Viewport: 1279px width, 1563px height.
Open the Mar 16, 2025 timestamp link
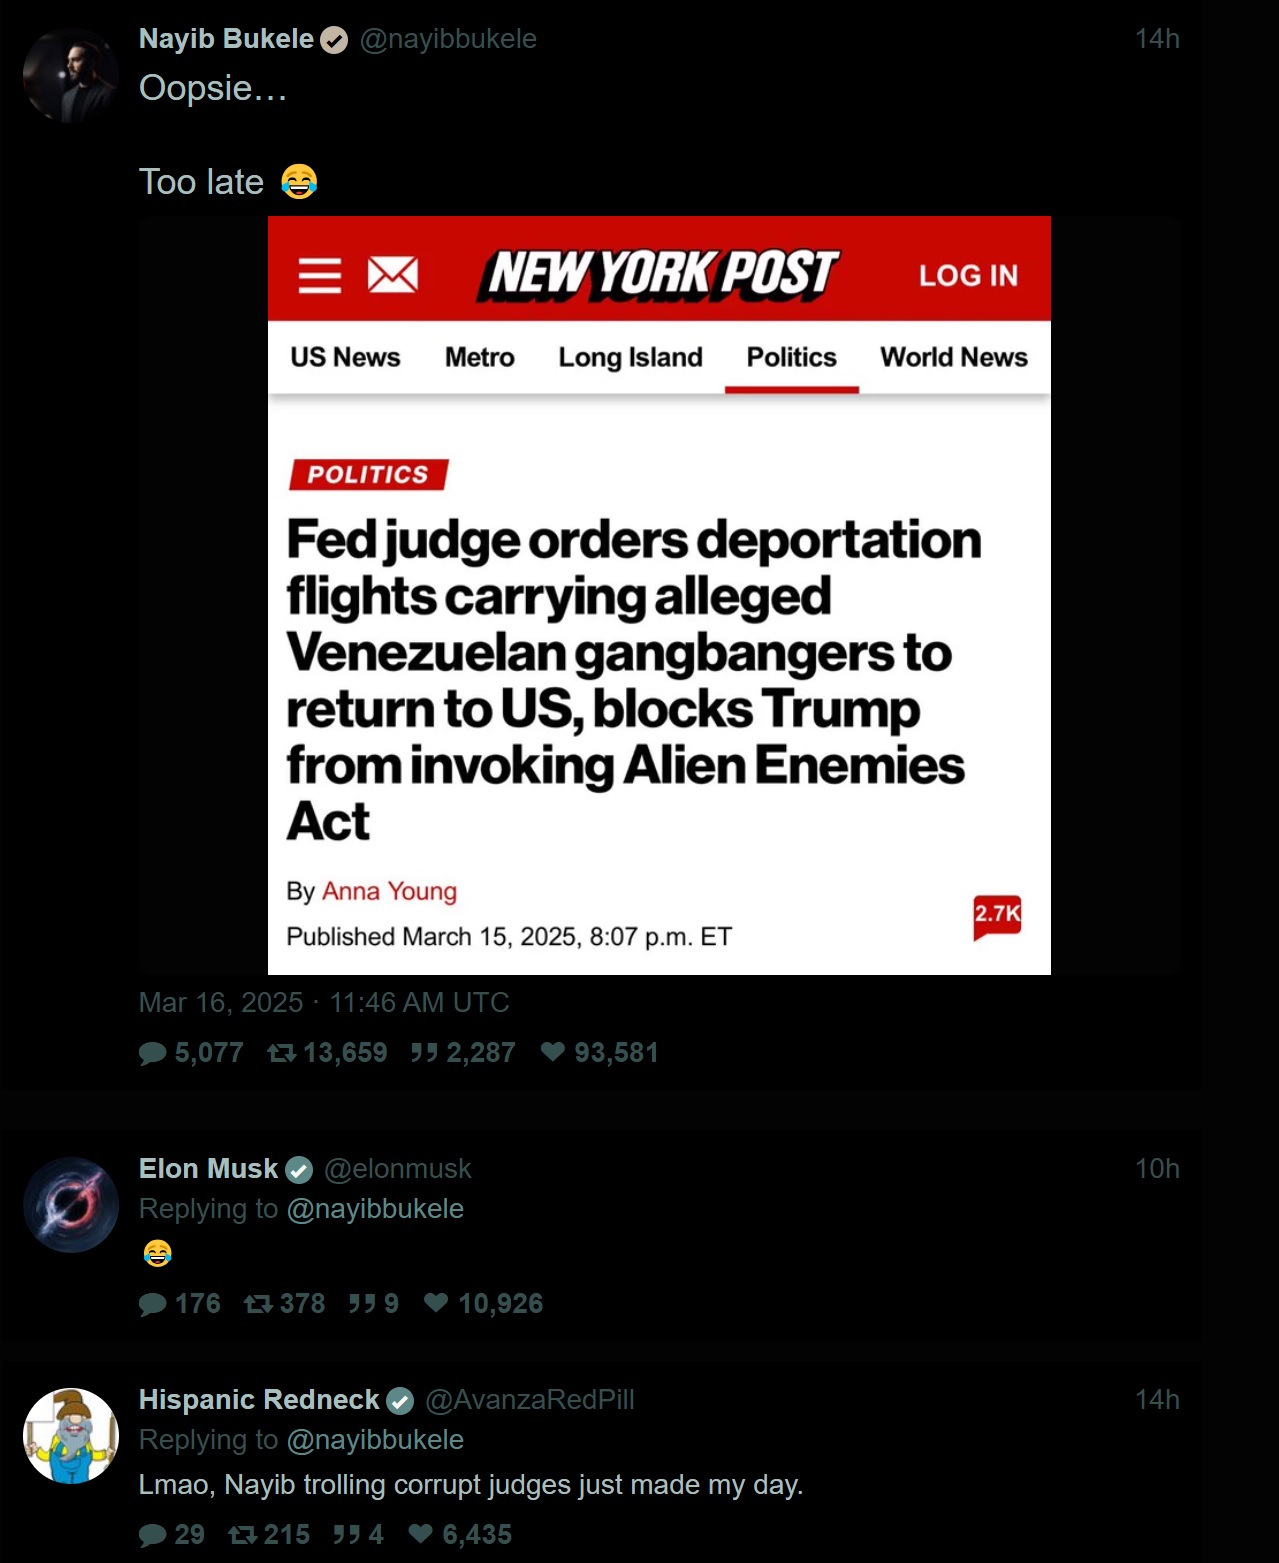[324, 1002]
